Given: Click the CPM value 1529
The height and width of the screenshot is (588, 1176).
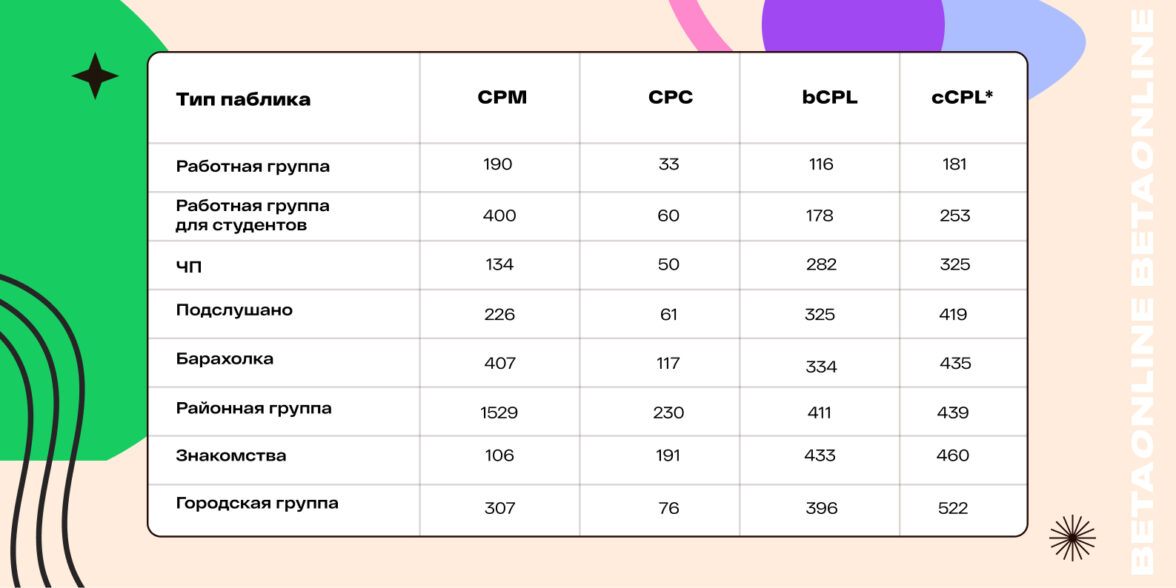Looking at the screenshot, I should click(x=498, y=412).
